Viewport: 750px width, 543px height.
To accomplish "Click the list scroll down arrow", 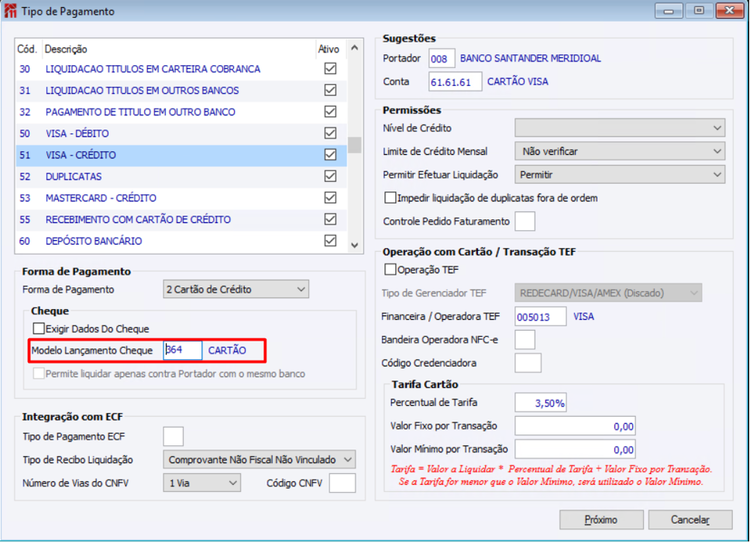I will [x=354, y=245].
